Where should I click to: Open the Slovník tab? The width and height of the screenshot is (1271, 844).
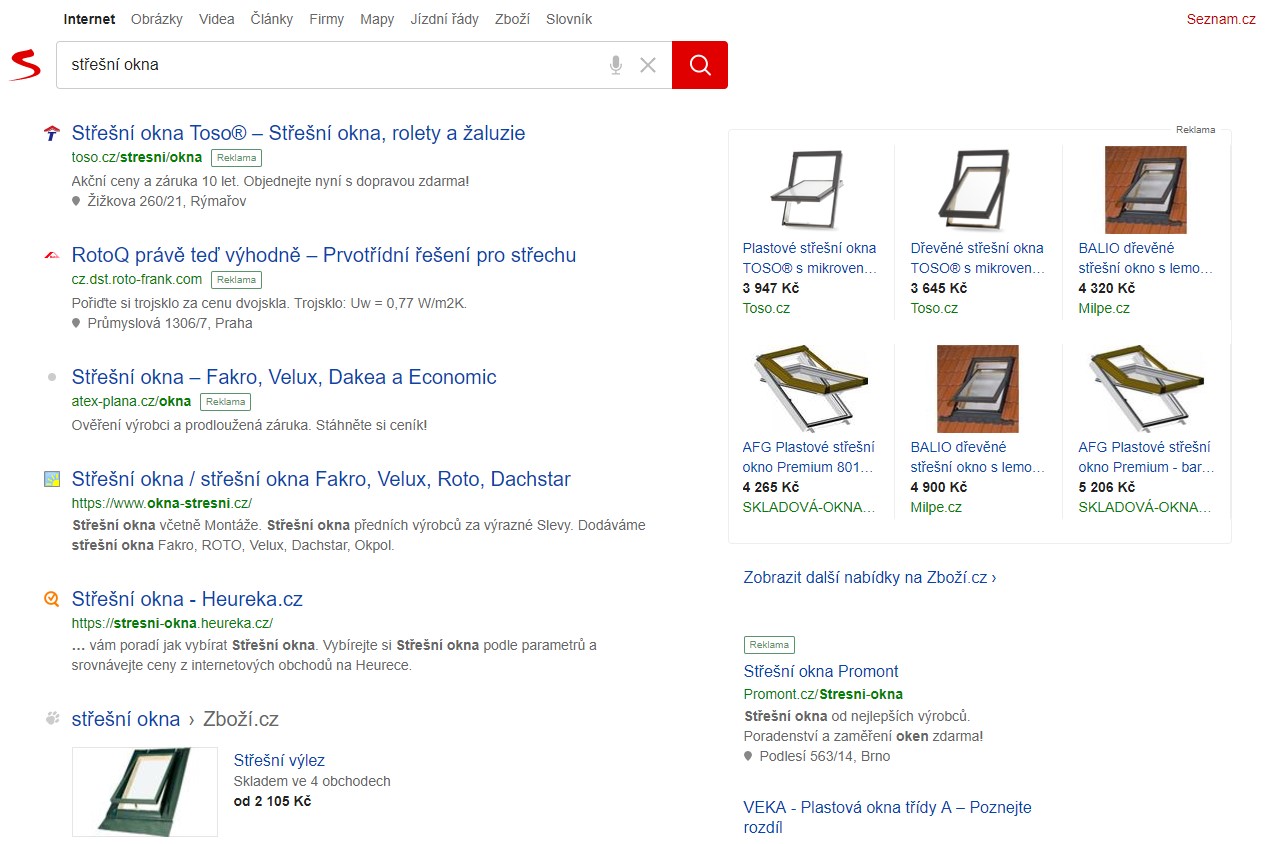(x=569, y=19)
